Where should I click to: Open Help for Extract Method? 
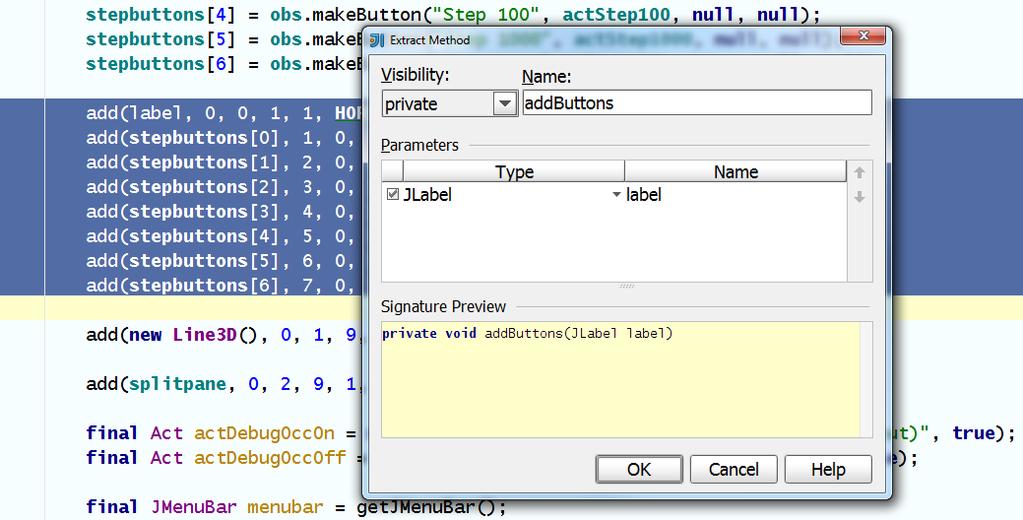click(828, 469)
